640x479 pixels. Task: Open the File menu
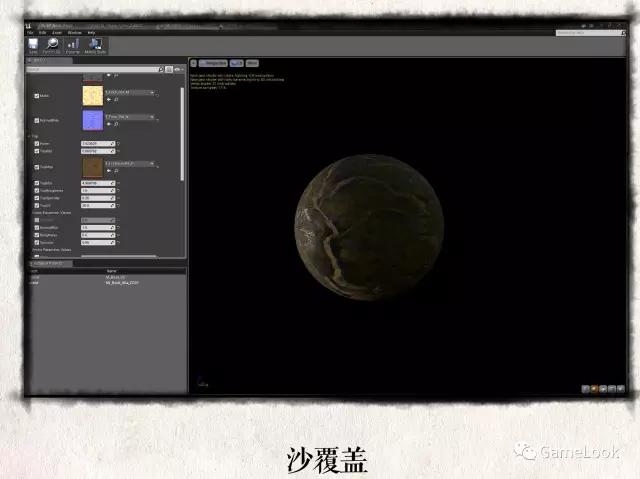[30, 33]
